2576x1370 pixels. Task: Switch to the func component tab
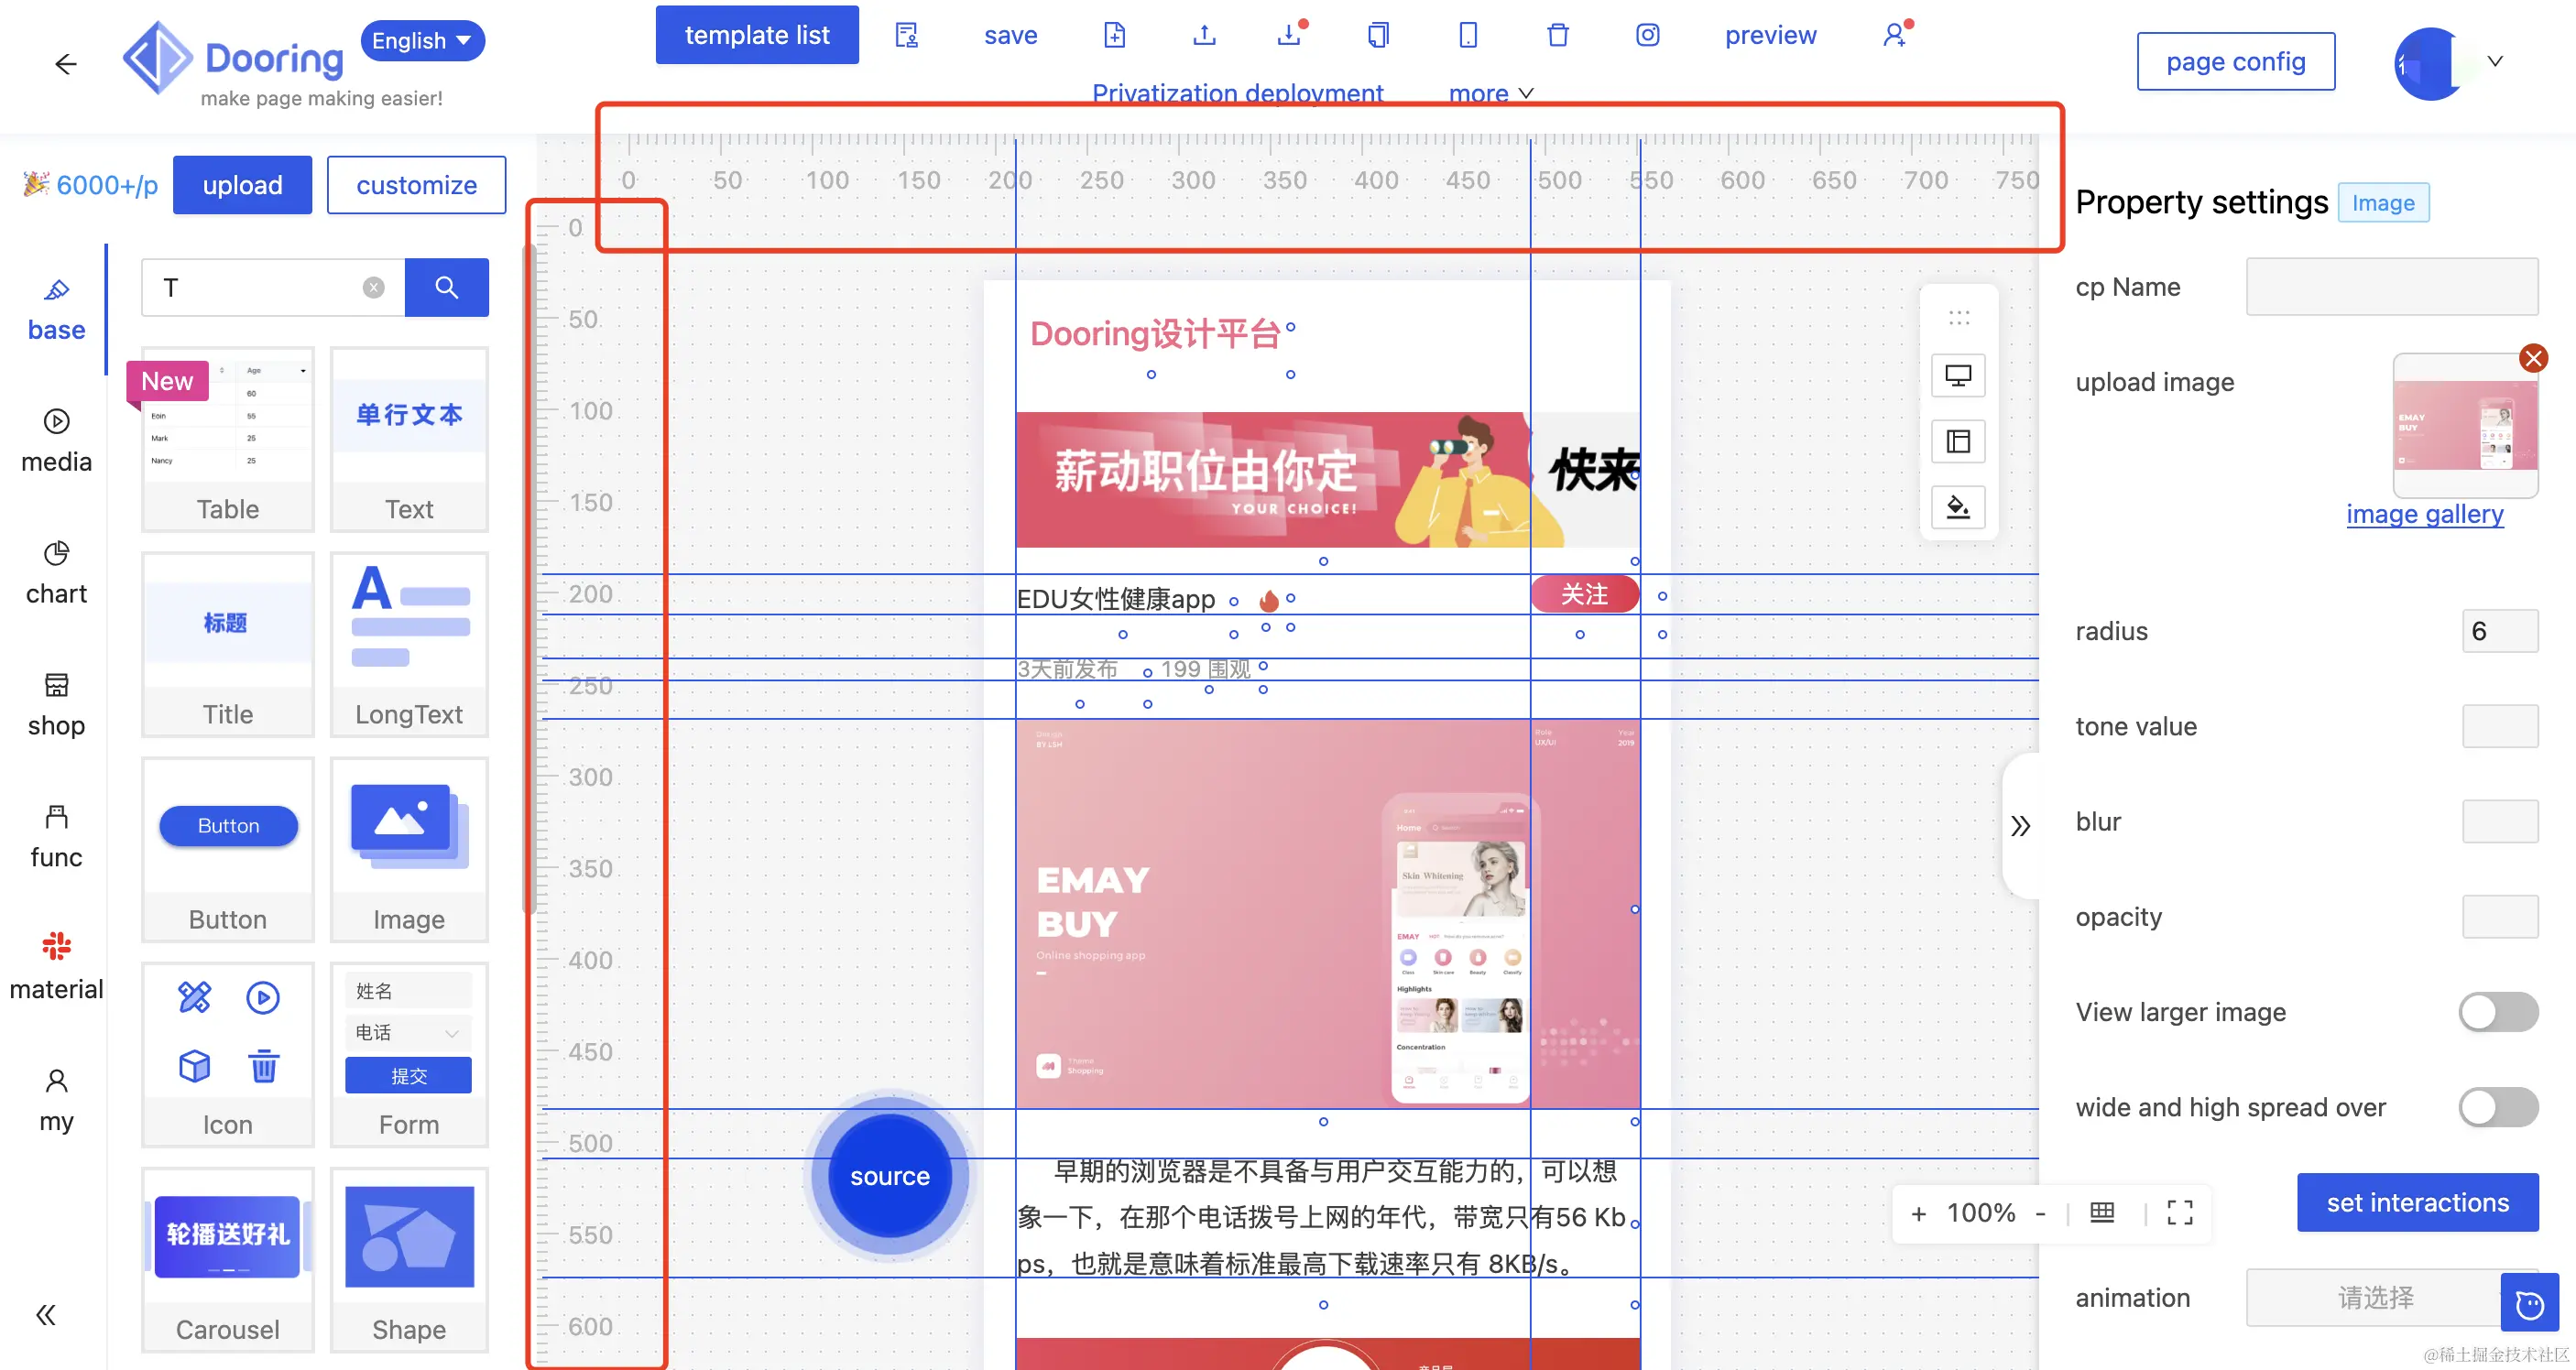(56, 838)
